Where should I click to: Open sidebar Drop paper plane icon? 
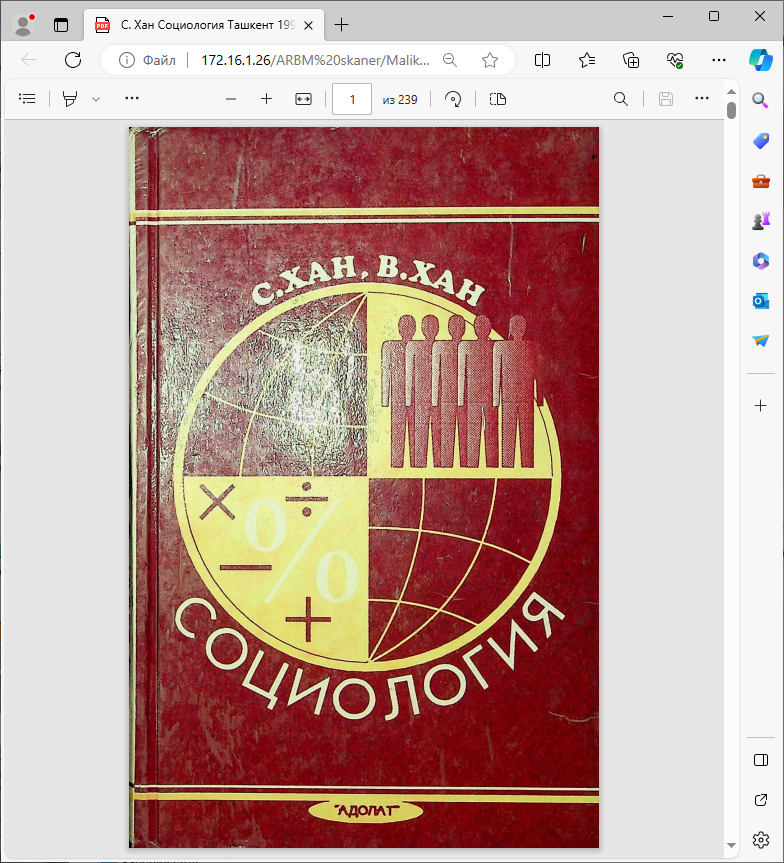click(761, 341)
